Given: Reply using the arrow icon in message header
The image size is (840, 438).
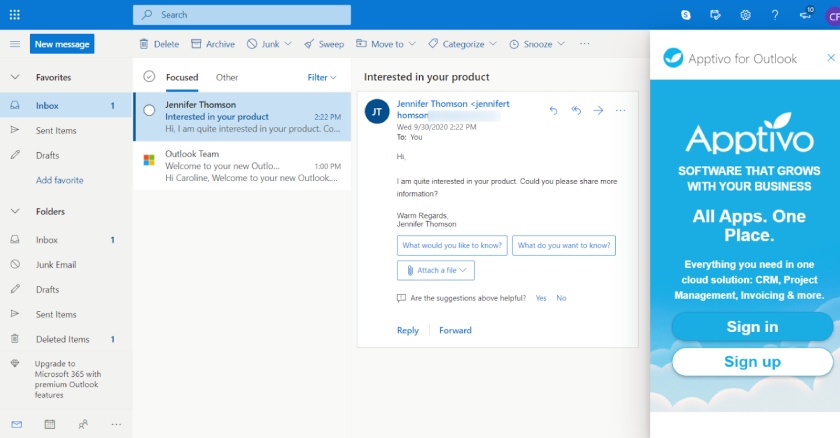Looking at the screenshot, I should click(x=553, y=110).
